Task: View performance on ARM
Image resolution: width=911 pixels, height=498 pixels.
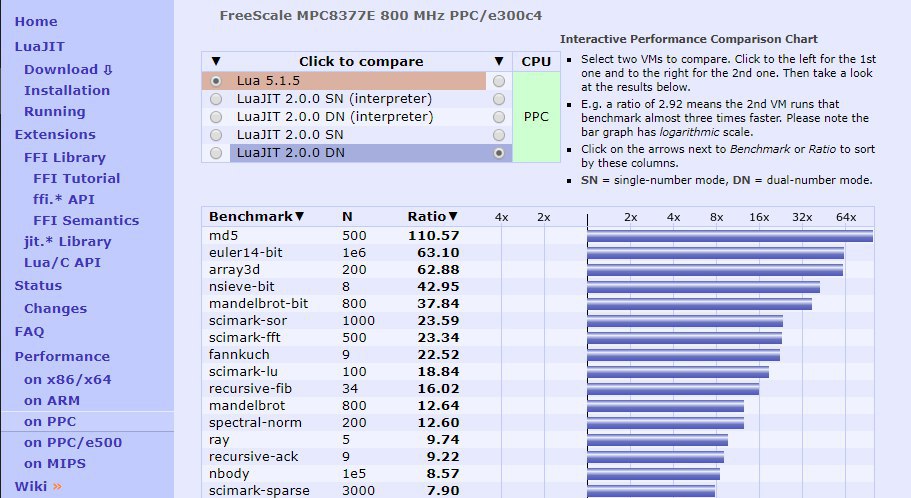Action: pyautogui.click(x=52, y=400)
